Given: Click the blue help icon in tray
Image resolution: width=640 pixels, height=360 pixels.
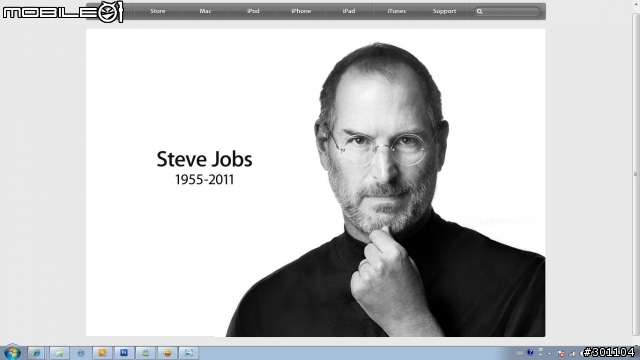Looking at the screenshot, I should (530, 352).
